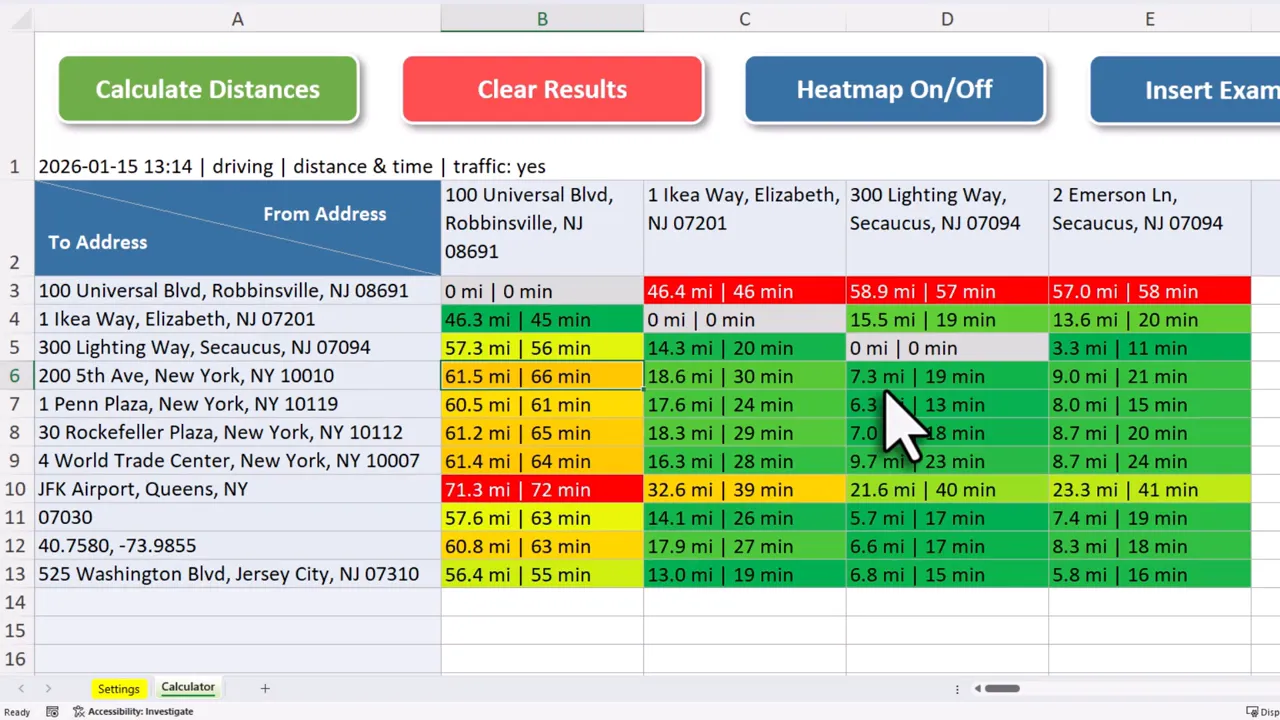Image resolution: width=1280 pixels, height=720 pixels.
Task: Select all cells using the corner button
Action: 20,18
